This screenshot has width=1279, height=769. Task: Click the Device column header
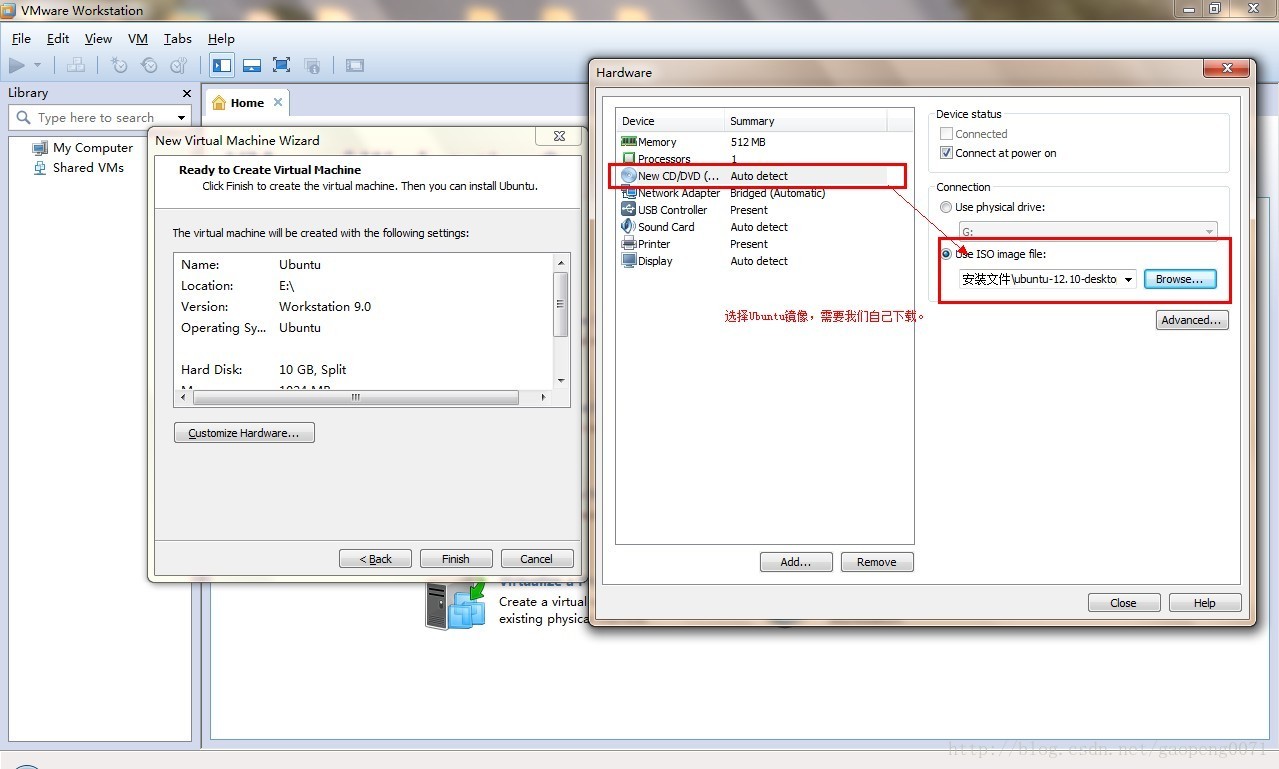670,121
